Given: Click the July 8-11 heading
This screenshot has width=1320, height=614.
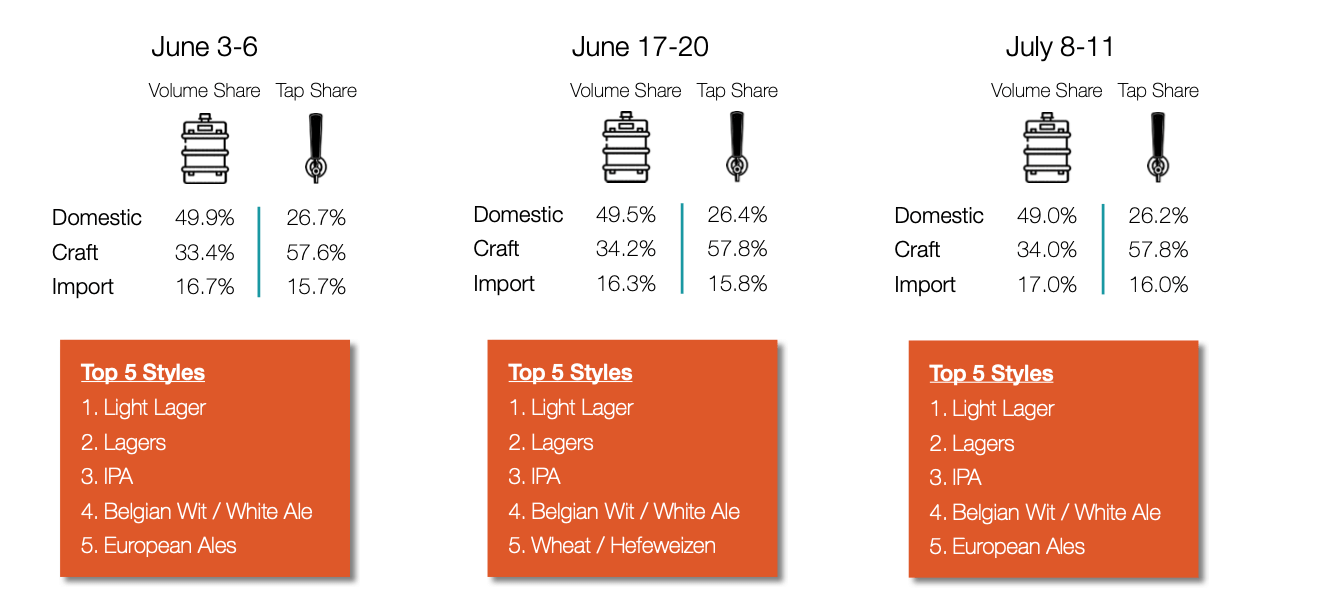Looking at the screenshot, I should tap(1060, 47).
